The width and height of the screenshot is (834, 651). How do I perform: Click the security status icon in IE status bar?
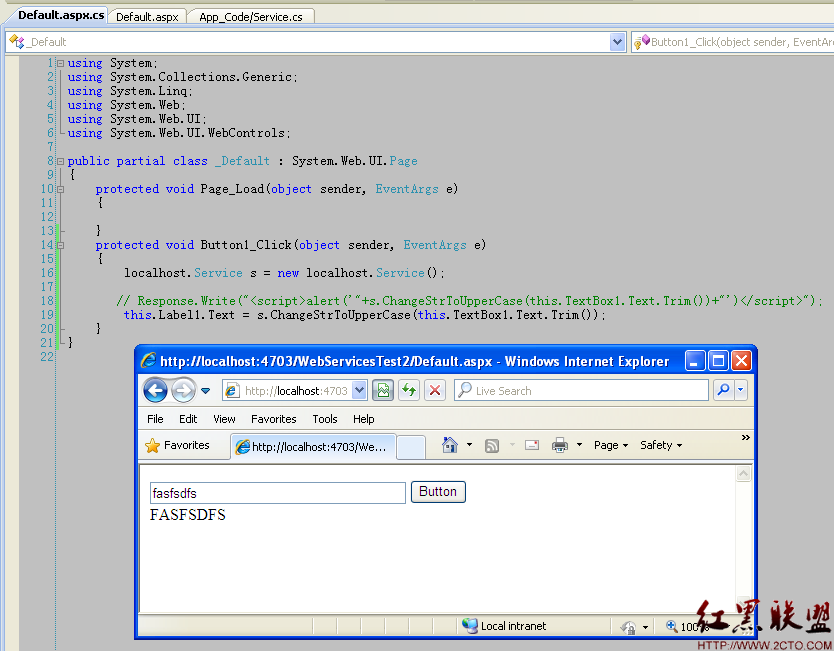tap(628, 627)
